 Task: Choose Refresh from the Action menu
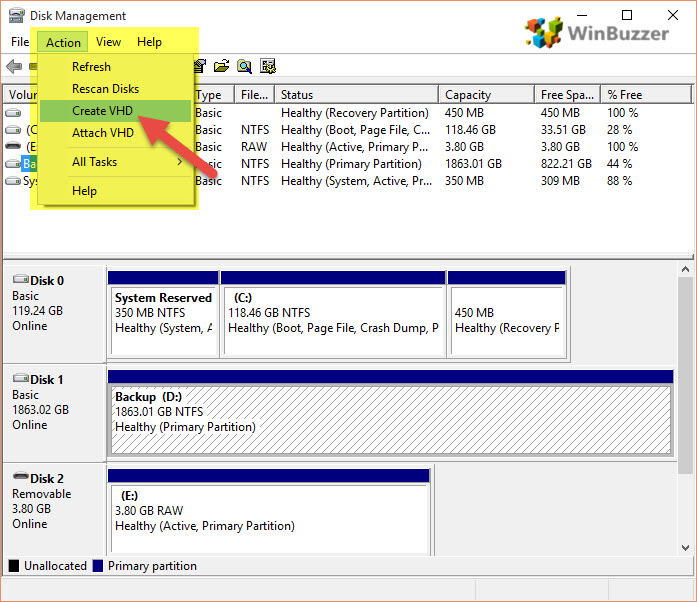(x=116, y=67)
